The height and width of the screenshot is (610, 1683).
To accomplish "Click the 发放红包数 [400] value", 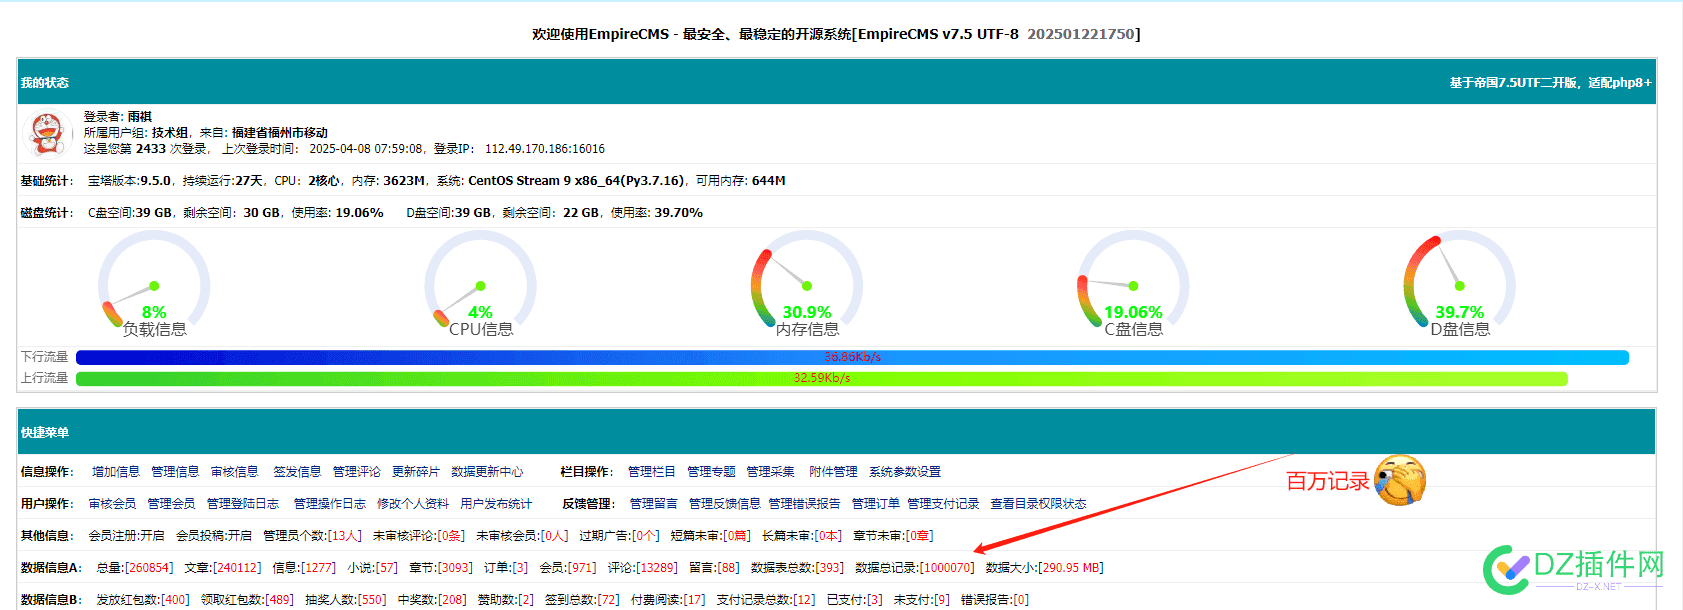I will click(x=175, y=600).
